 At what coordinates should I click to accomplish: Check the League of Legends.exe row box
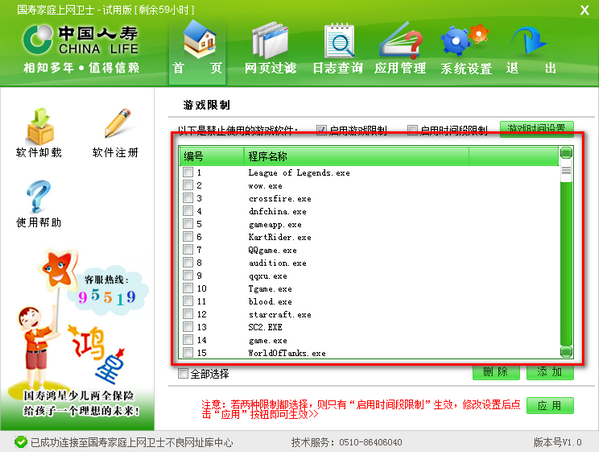(188, 172)
